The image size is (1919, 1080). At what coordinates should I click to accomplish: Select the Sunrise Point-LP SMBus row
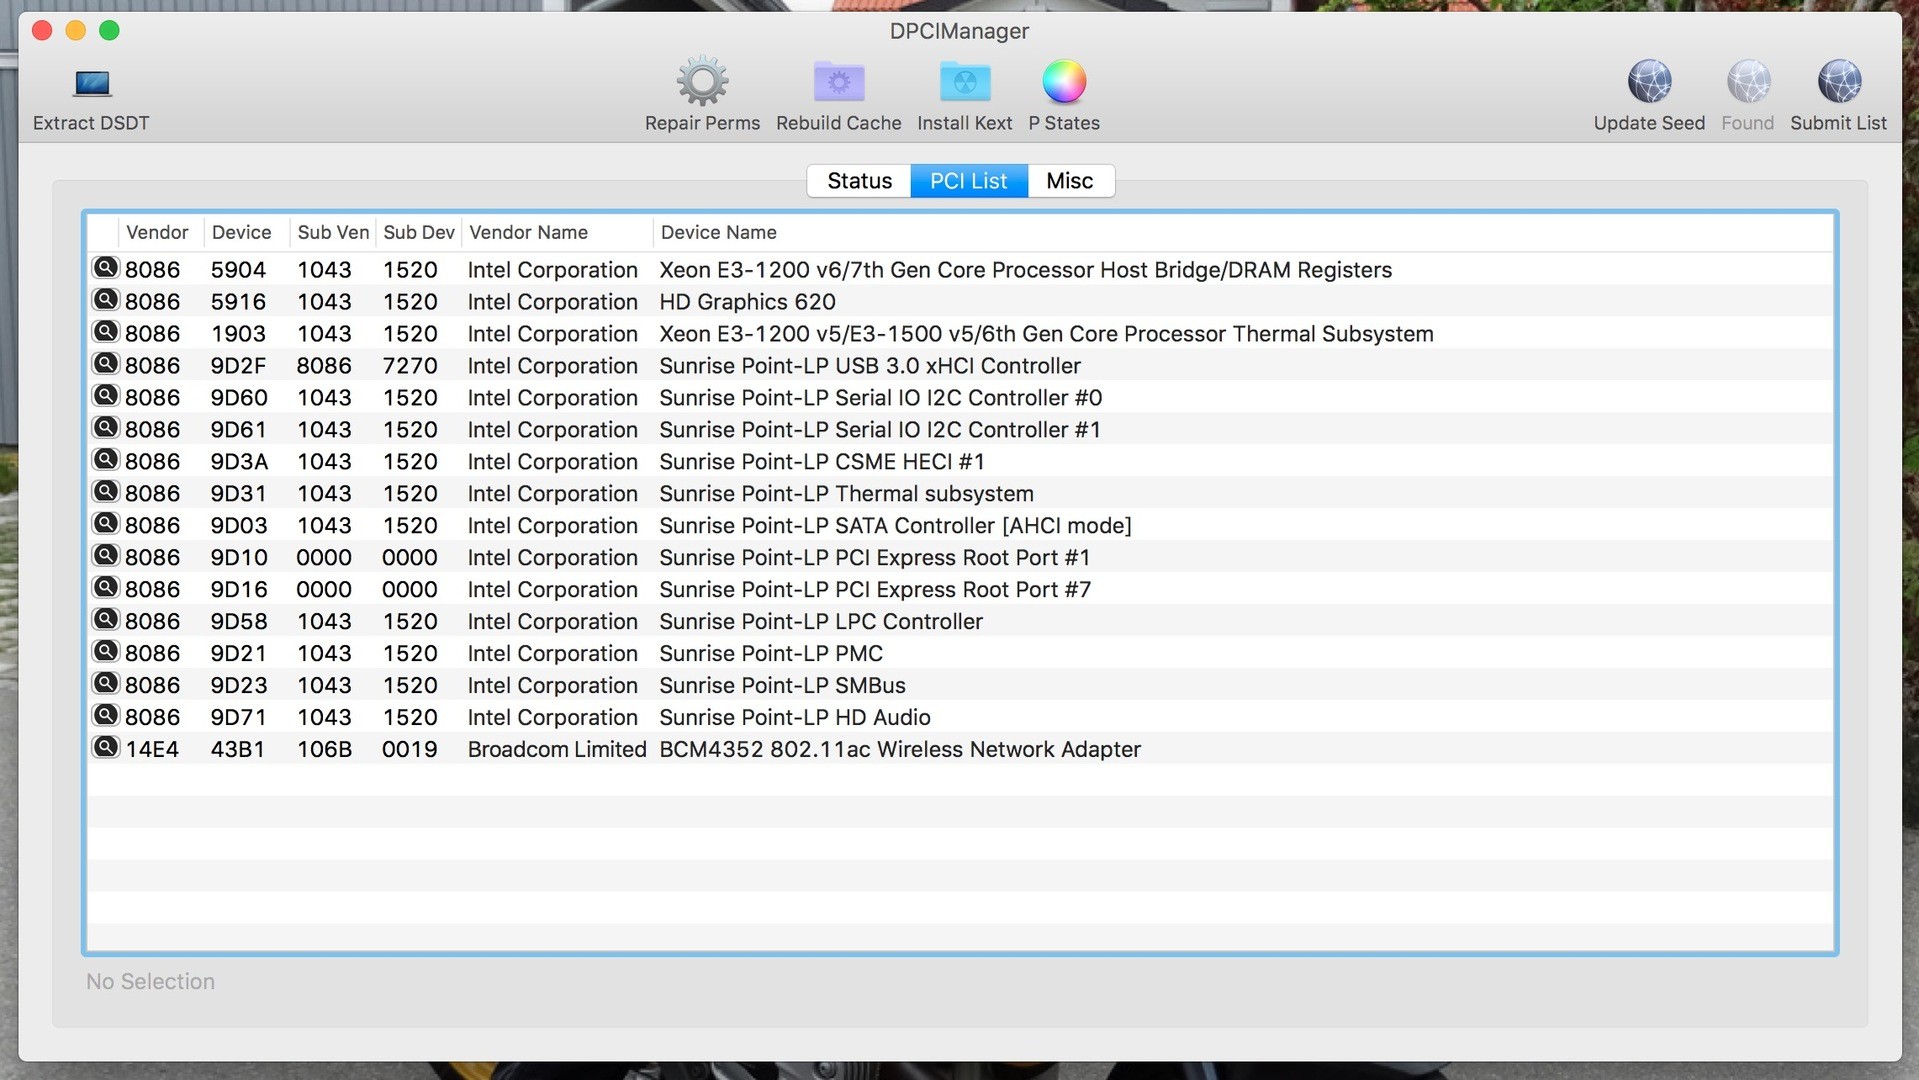tap(781, 686)
